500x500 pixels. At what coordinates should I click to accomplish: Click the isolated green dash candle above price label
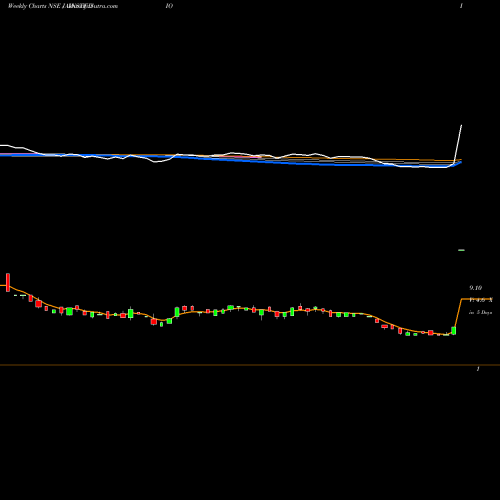click(462, 250)
